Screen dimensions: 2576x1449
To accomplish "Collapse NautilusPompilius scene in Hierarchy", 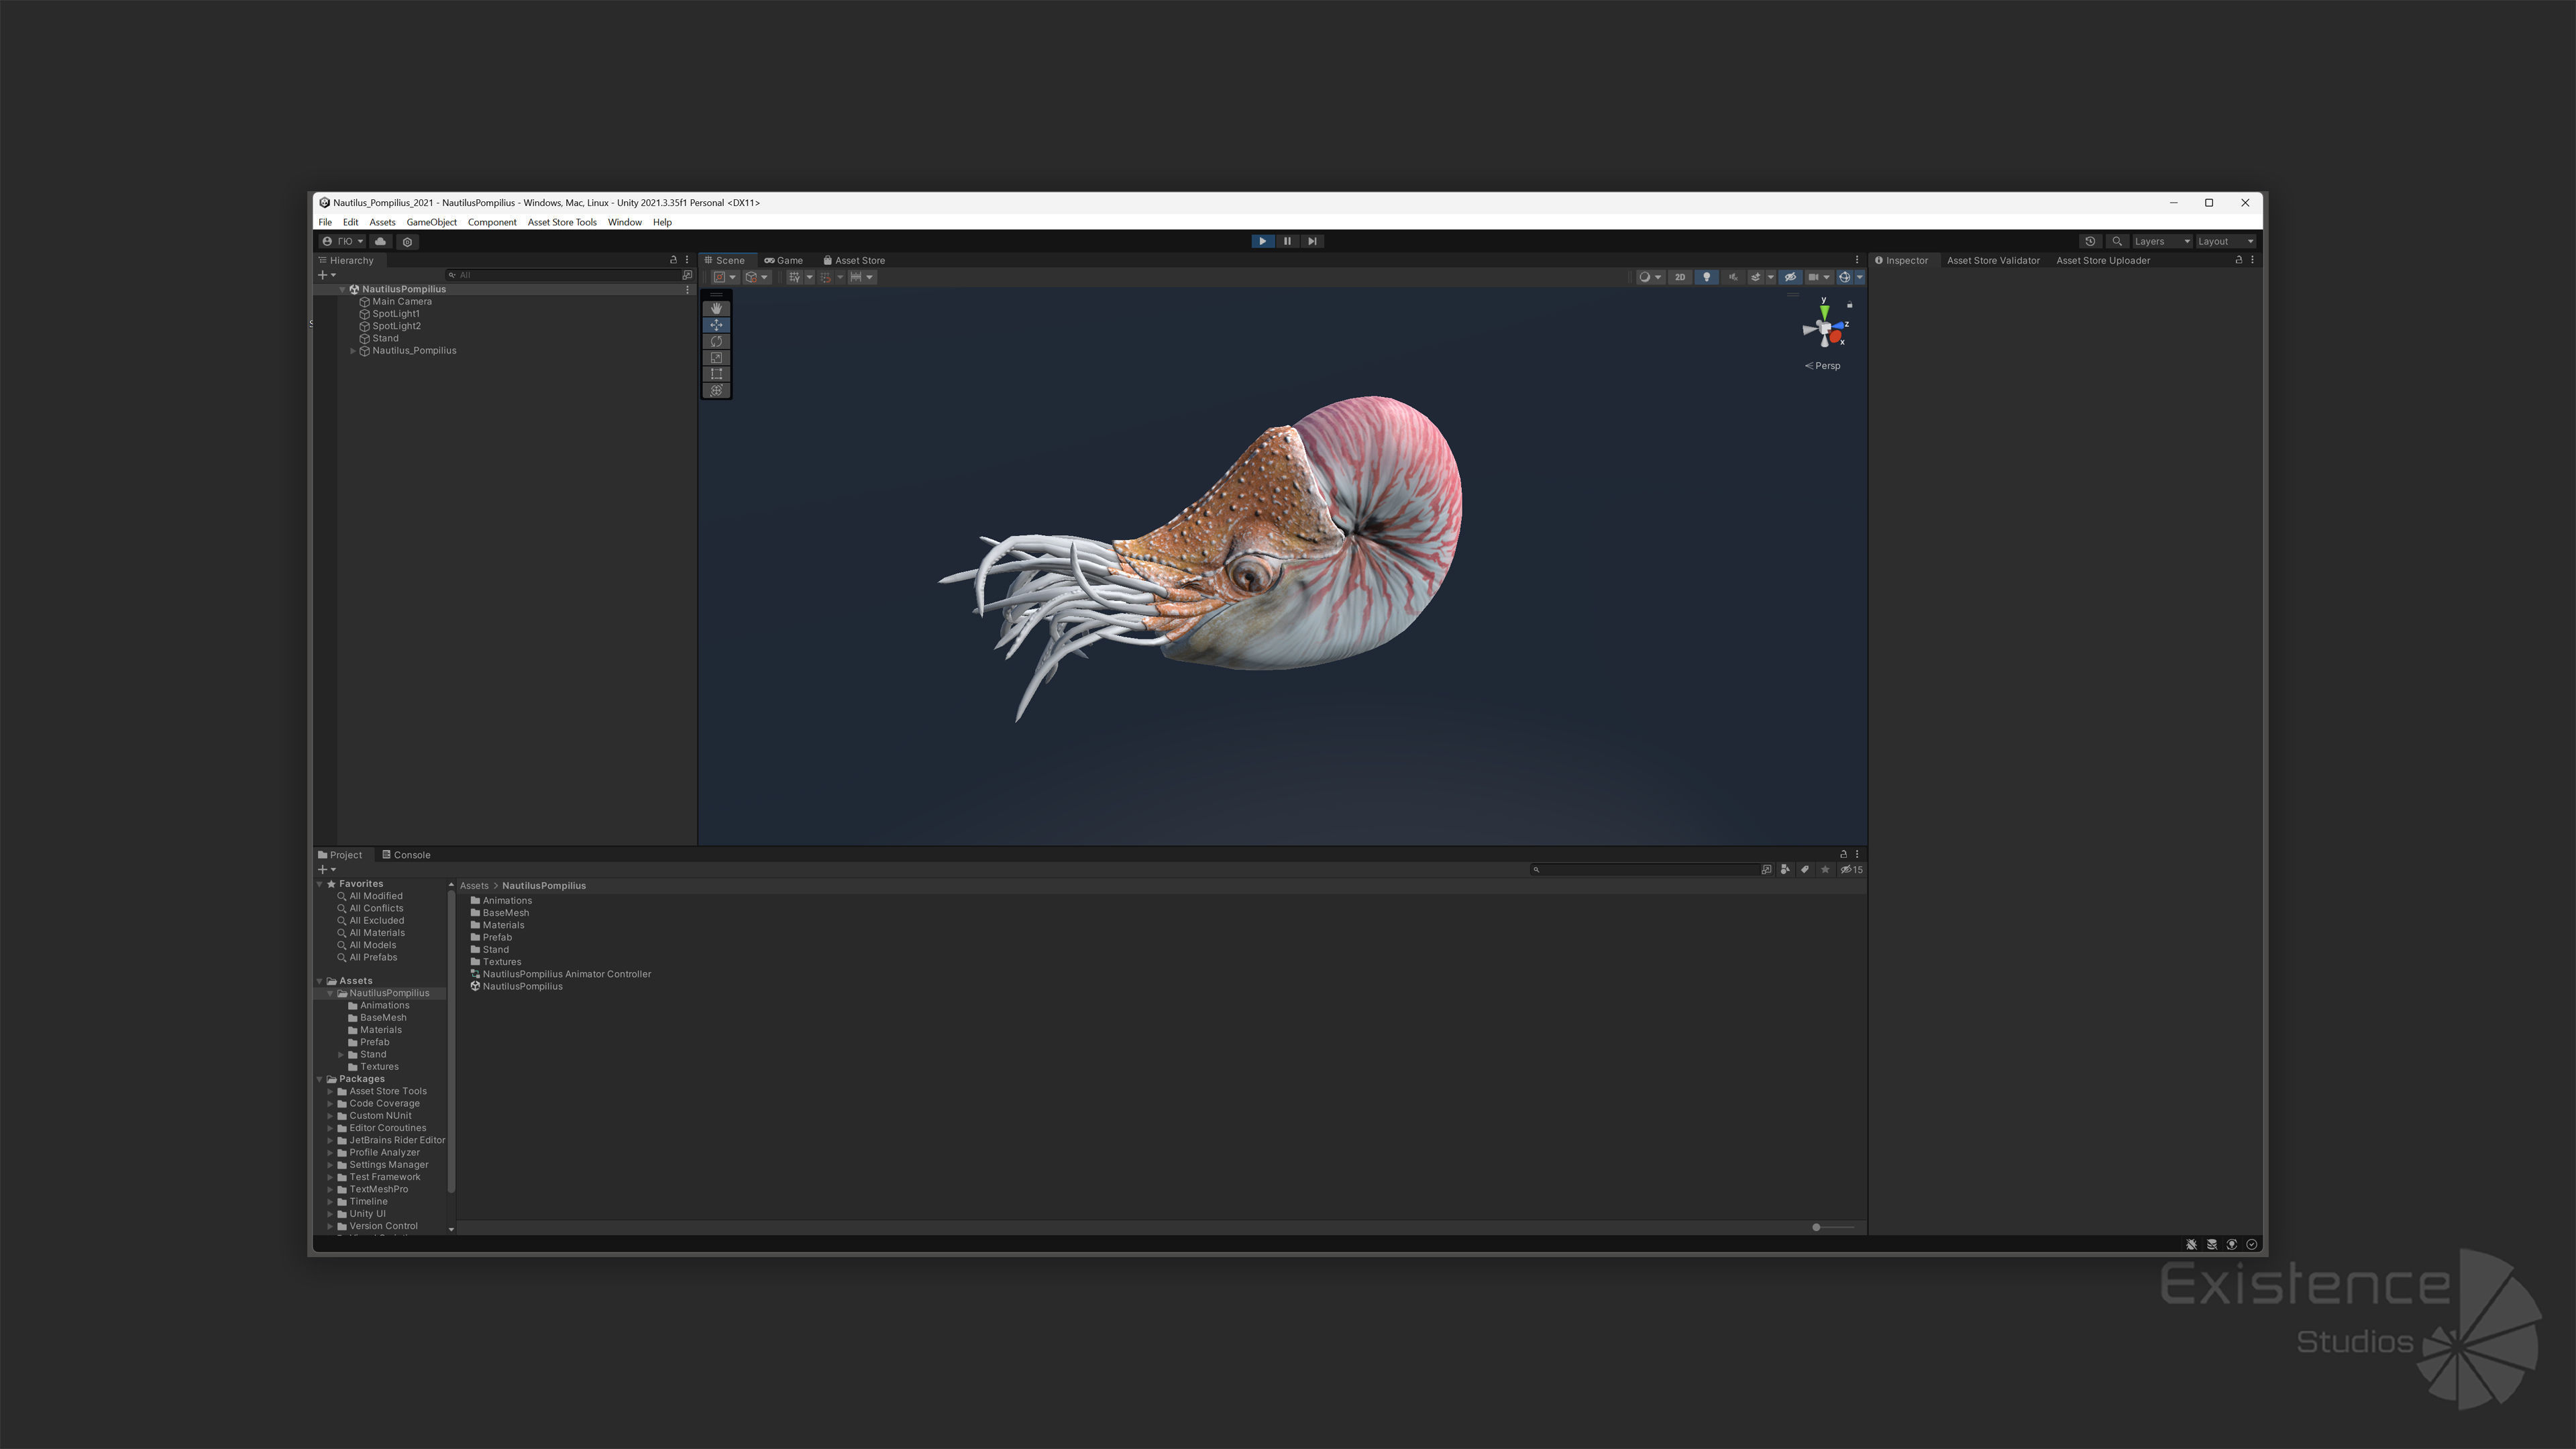I will [x=342, y=290].
